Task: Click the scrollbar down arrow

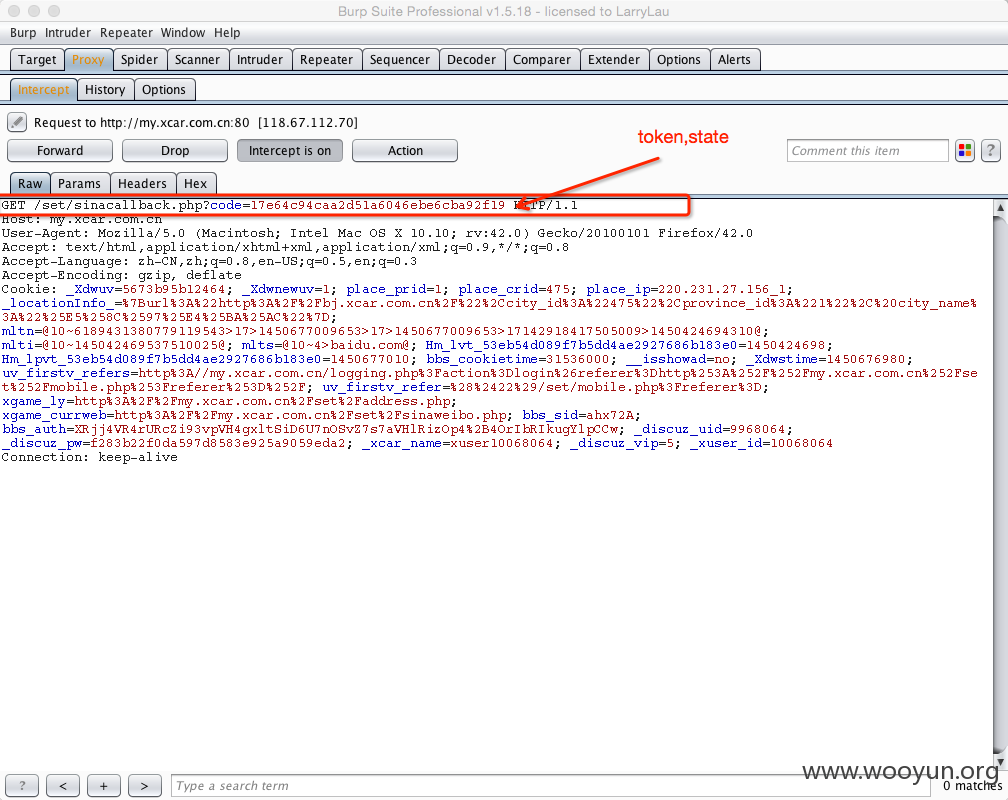Action: pos(1000,761)
